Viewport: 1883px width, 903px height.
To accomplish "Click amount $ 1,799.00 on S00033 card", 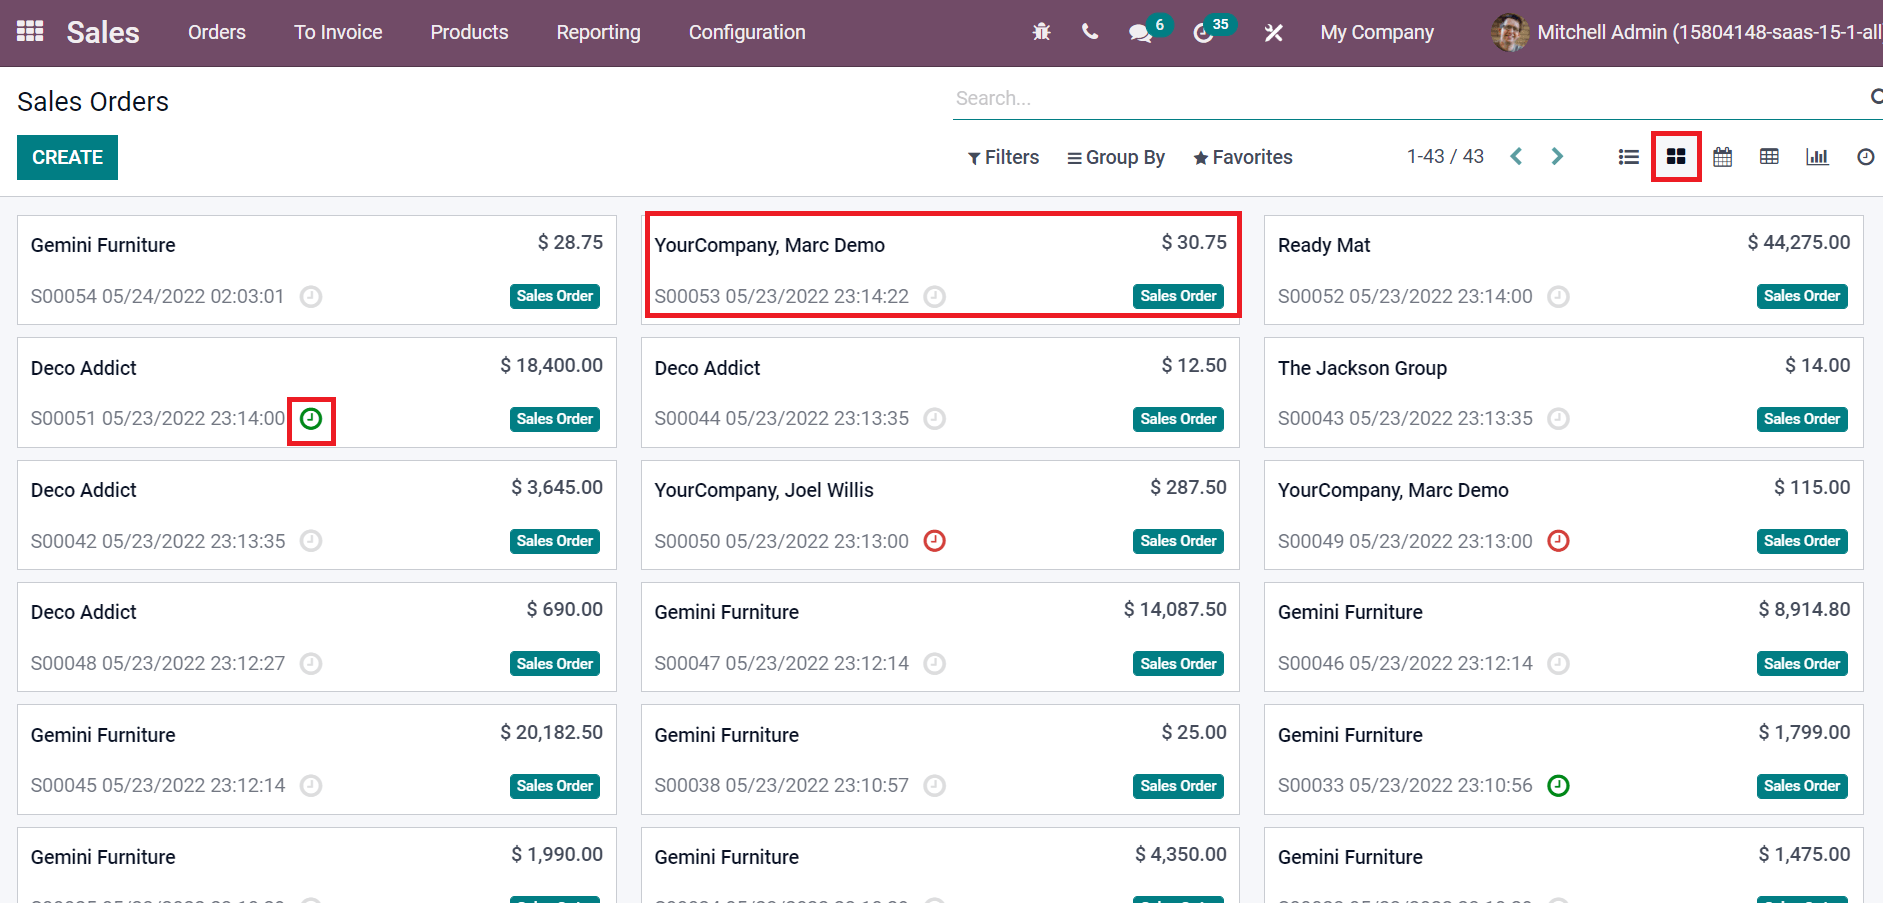I will (1804, 732).
